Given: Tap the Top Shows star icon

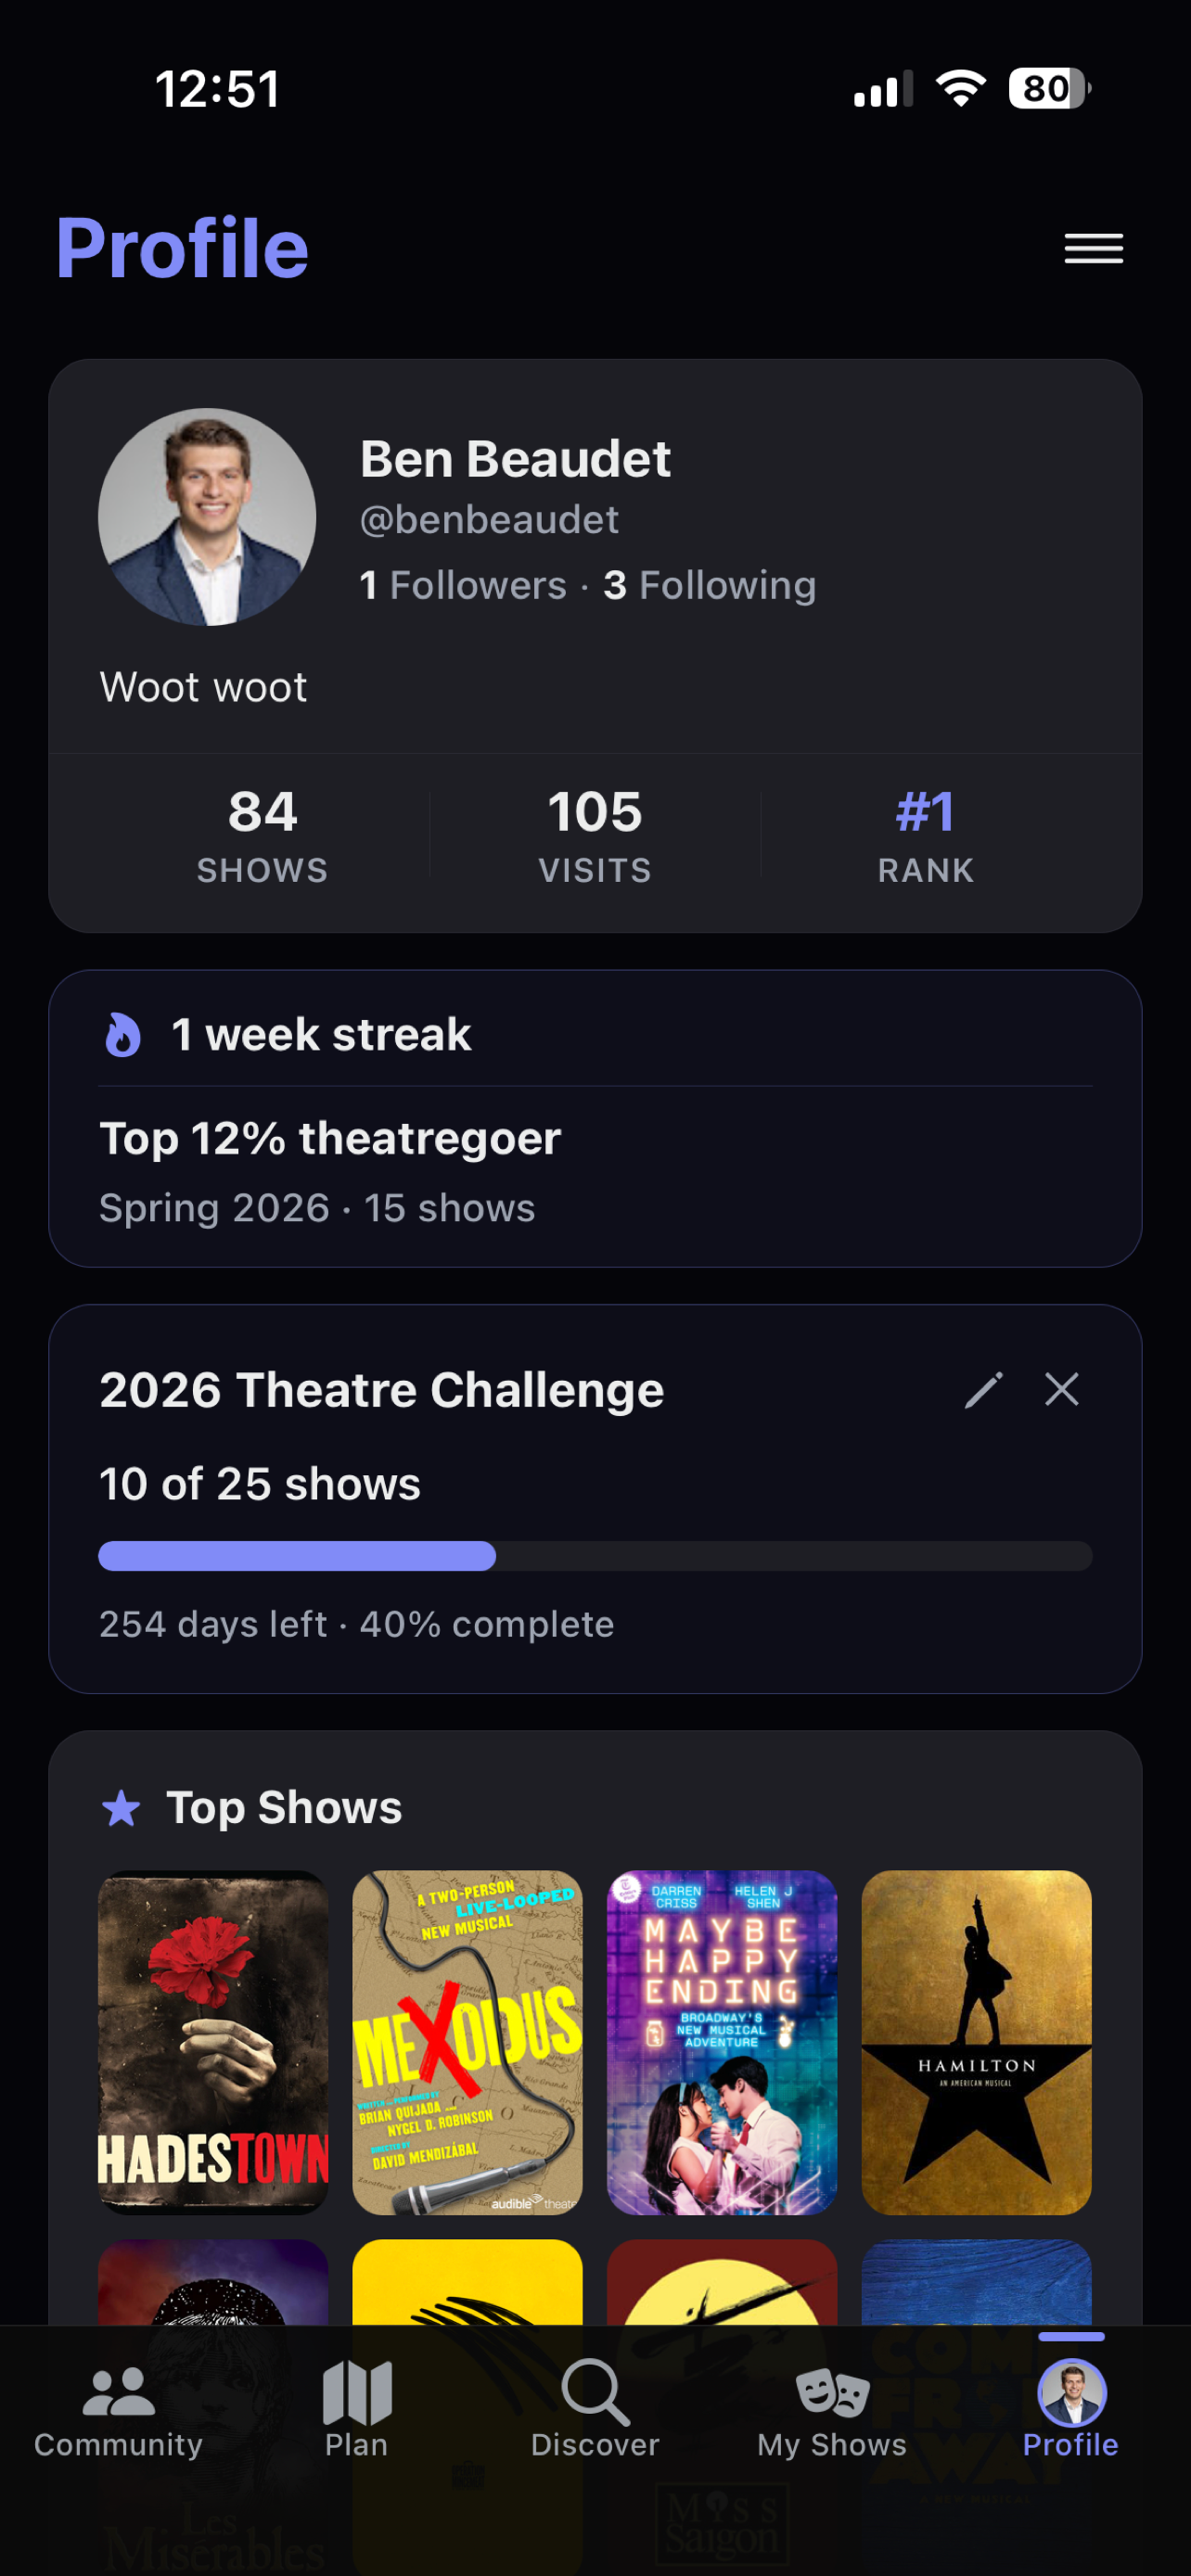Looking at the screenshot, I should click(x=121, y=1807).
